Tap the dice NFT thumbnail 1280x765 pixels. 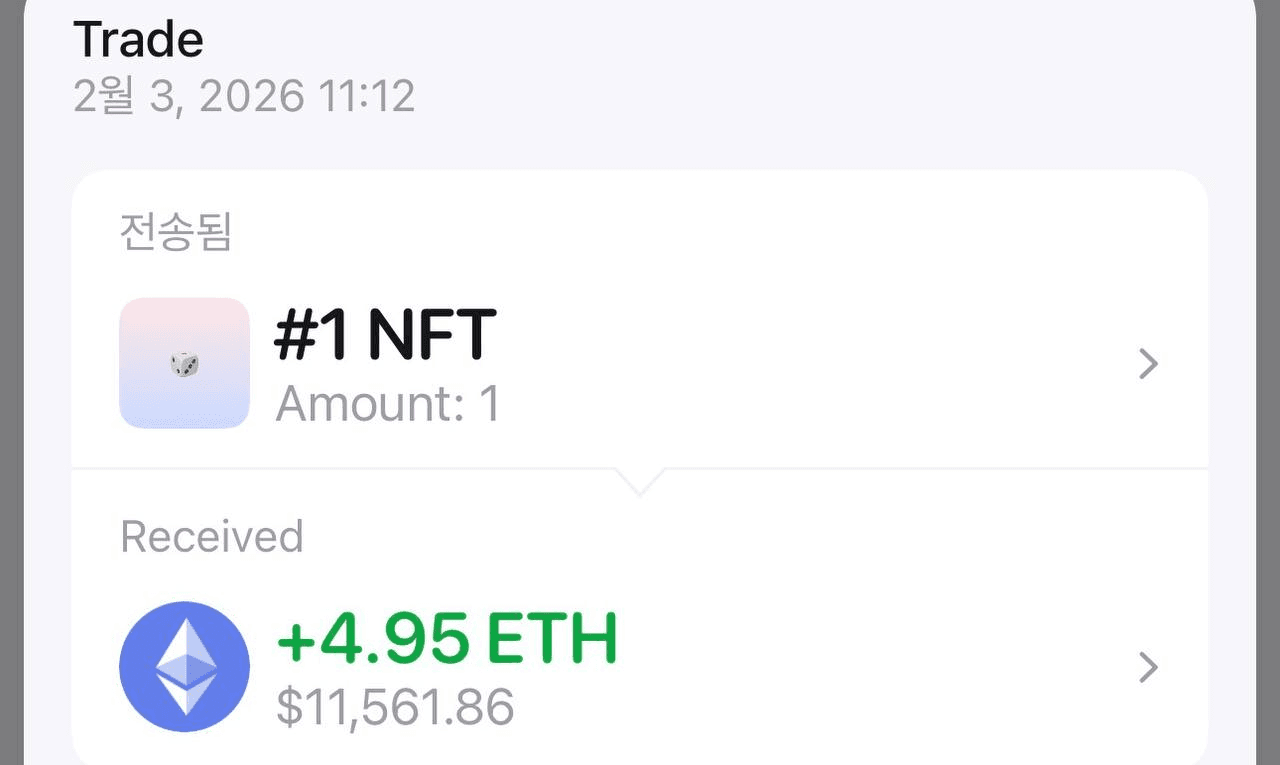point(184,363)
